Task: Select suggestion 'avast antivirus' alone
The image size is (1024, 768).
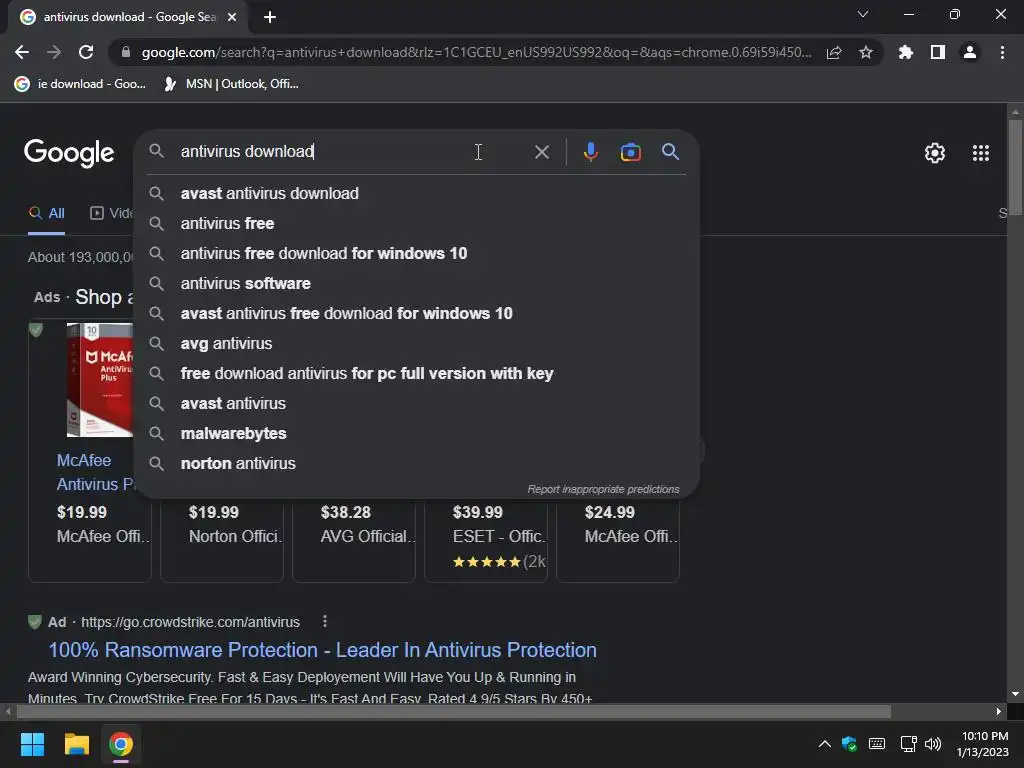Action: (417, 404)
